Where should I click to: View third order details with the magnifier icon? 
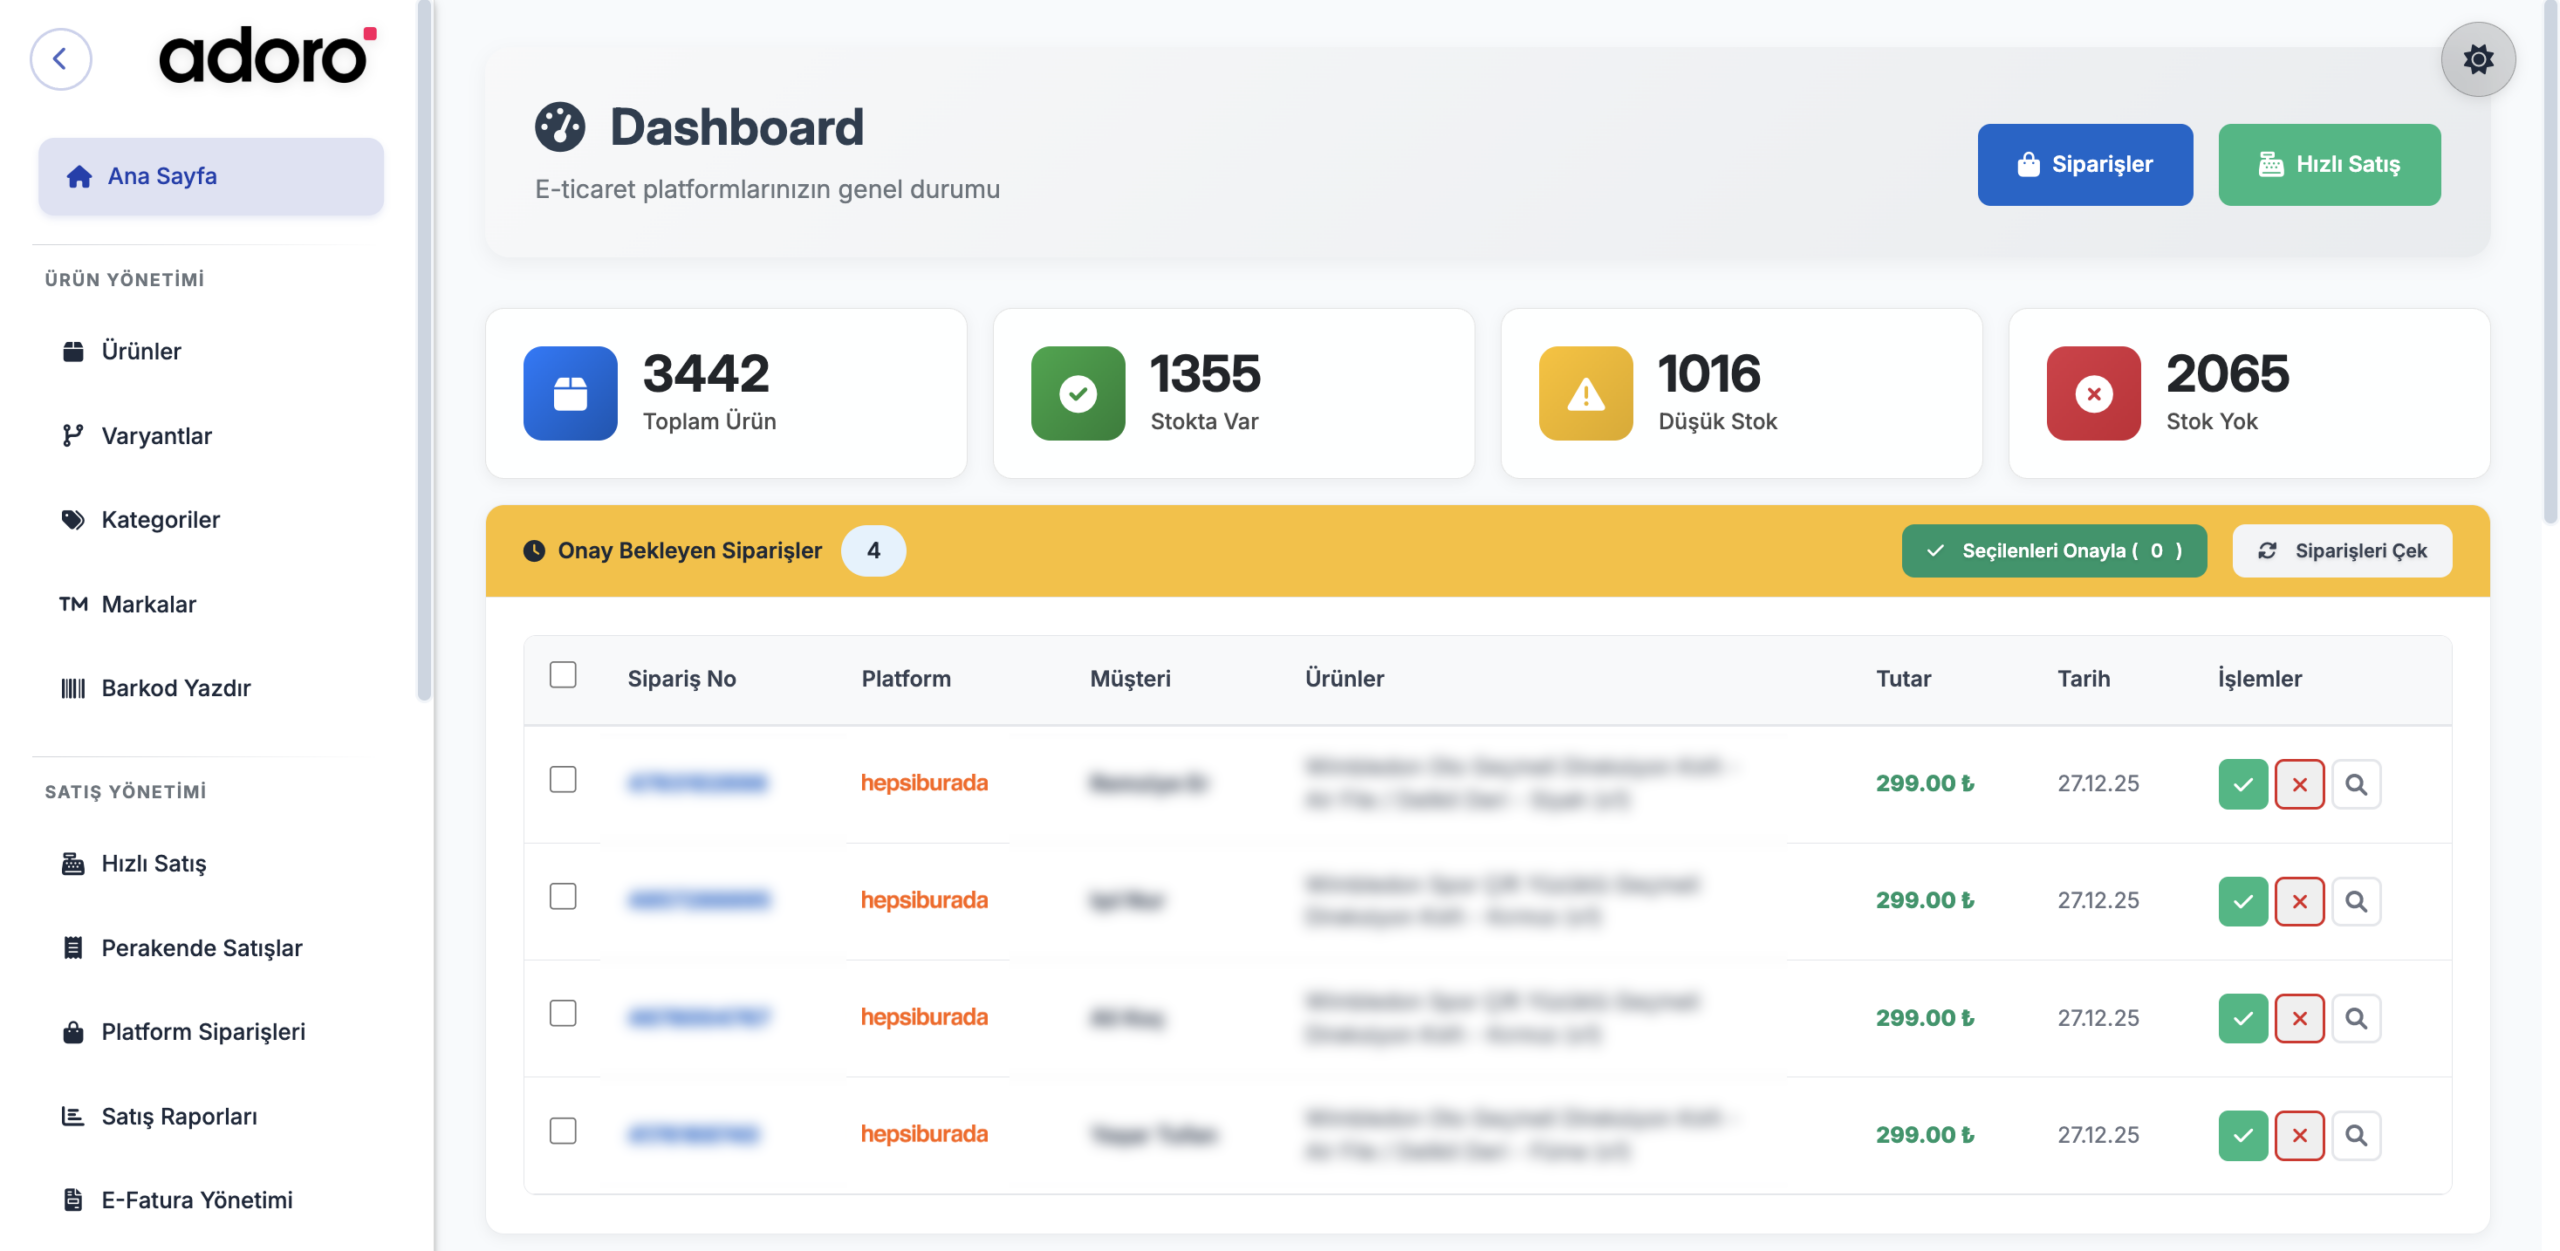[2356, 1018]
